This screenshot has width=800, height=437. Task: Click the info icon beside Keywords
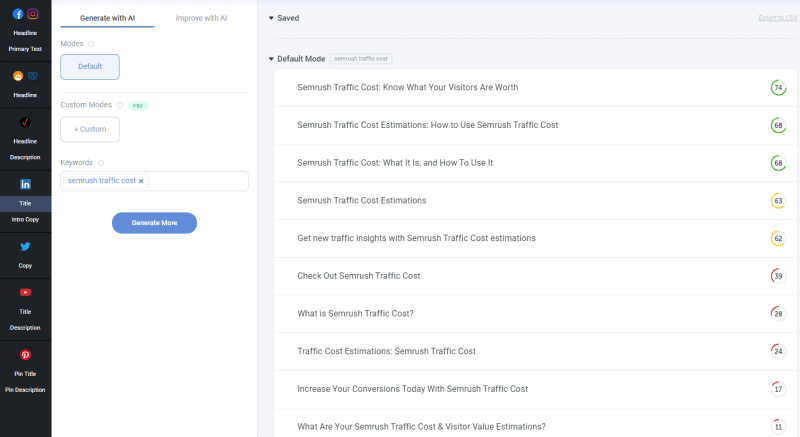click(x=101, y=163)
